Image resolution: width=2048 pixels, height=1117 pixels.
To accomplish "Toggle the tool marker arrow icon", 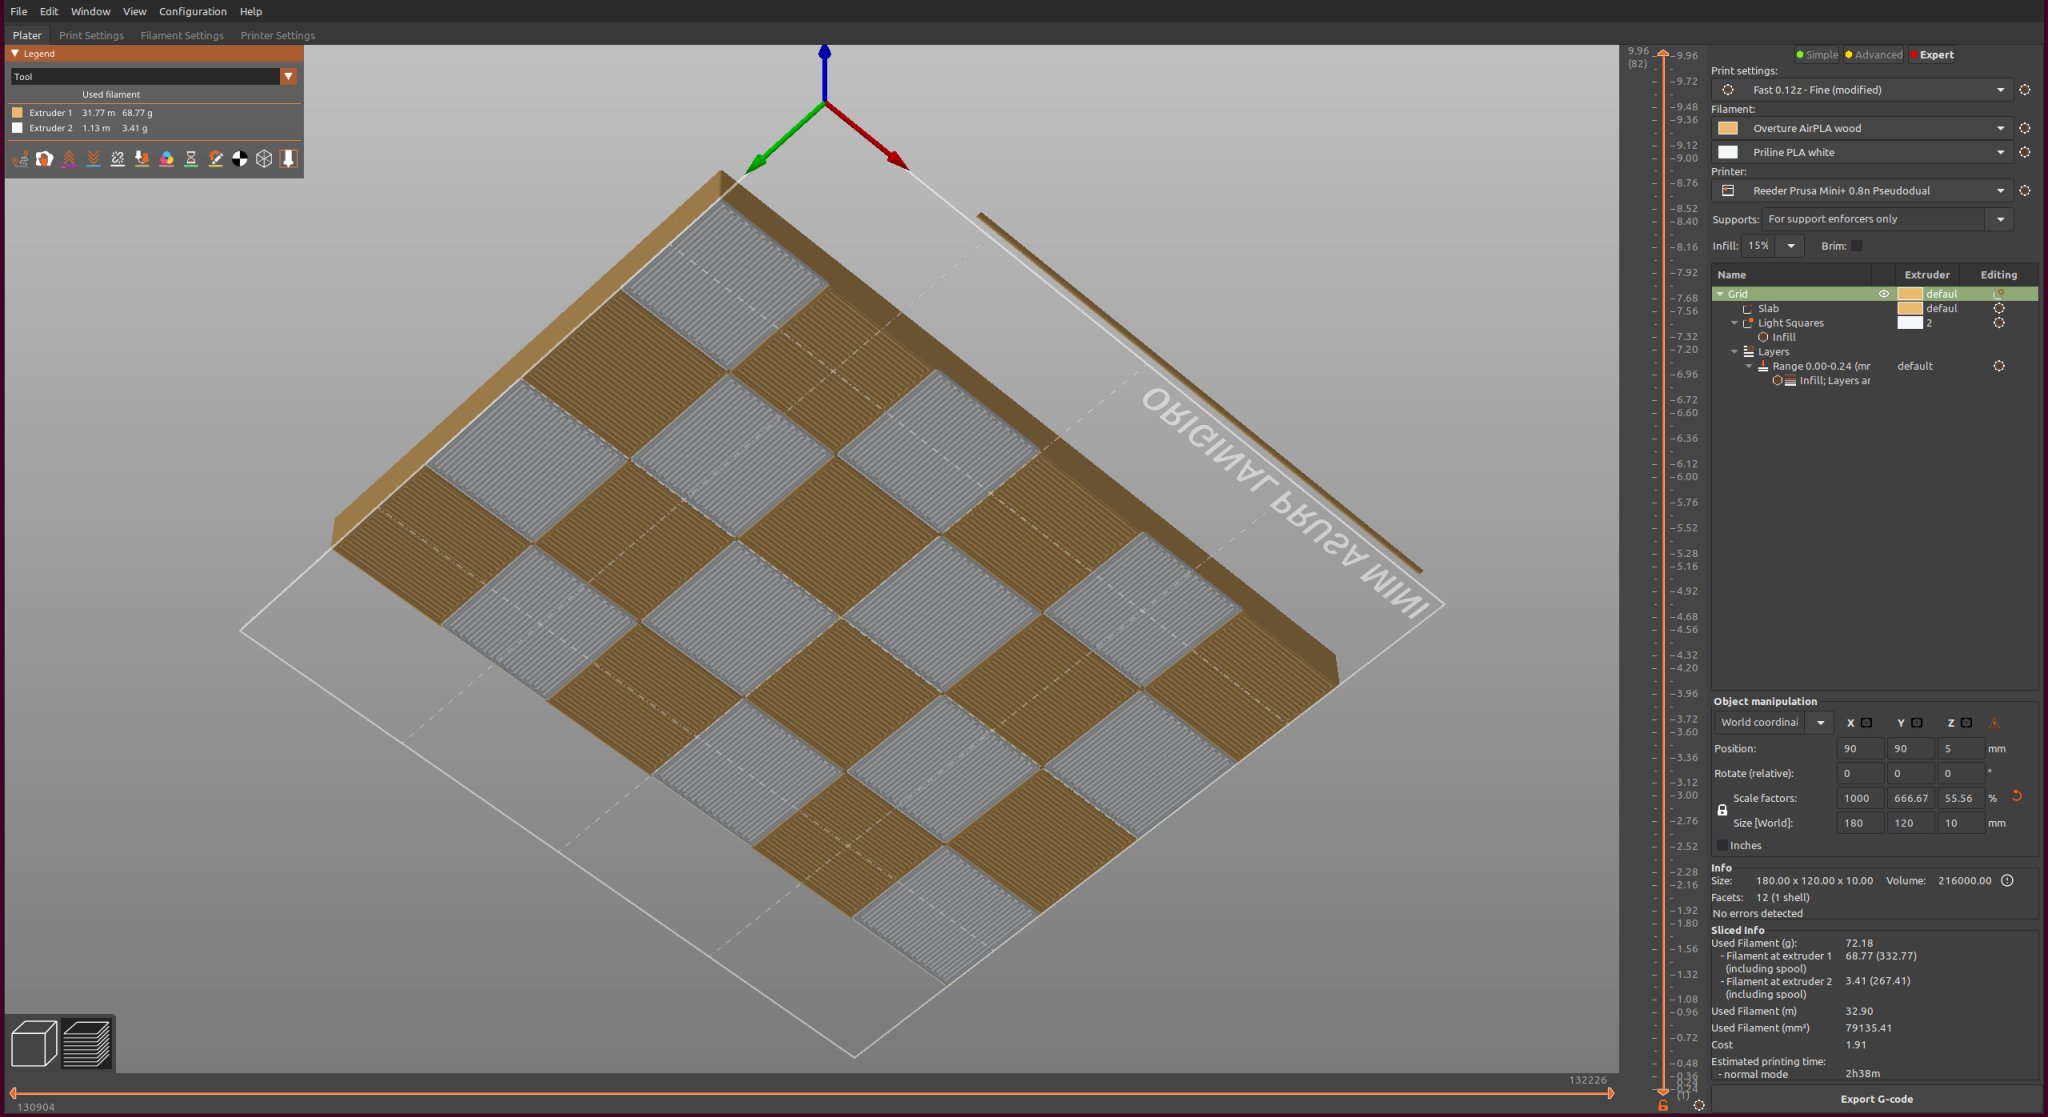I will (288, 159).
